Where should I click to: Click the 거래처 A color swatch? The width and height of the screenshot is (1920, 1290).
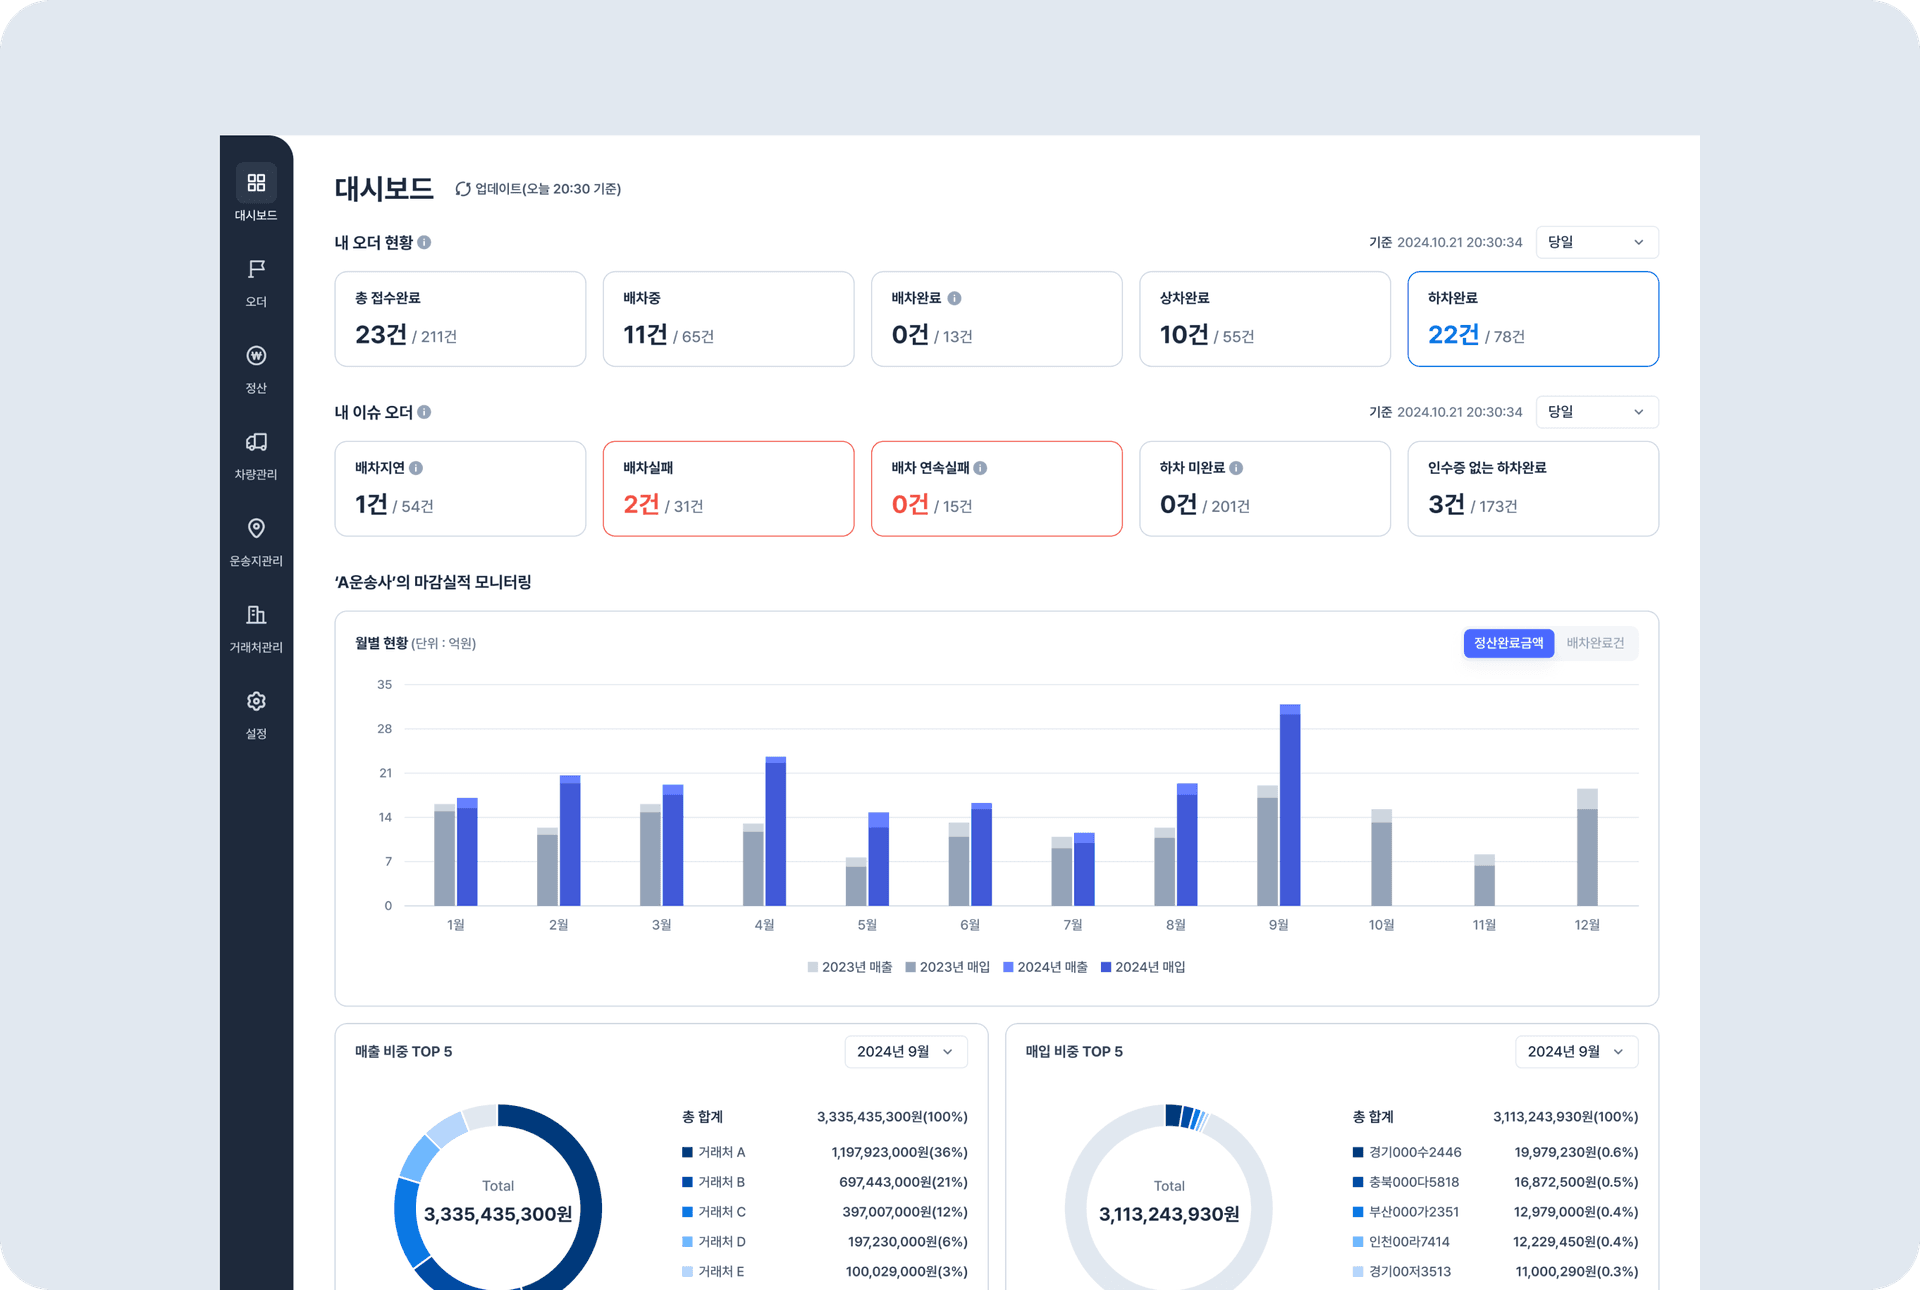pyautogui.click(x=687, y=1152)
